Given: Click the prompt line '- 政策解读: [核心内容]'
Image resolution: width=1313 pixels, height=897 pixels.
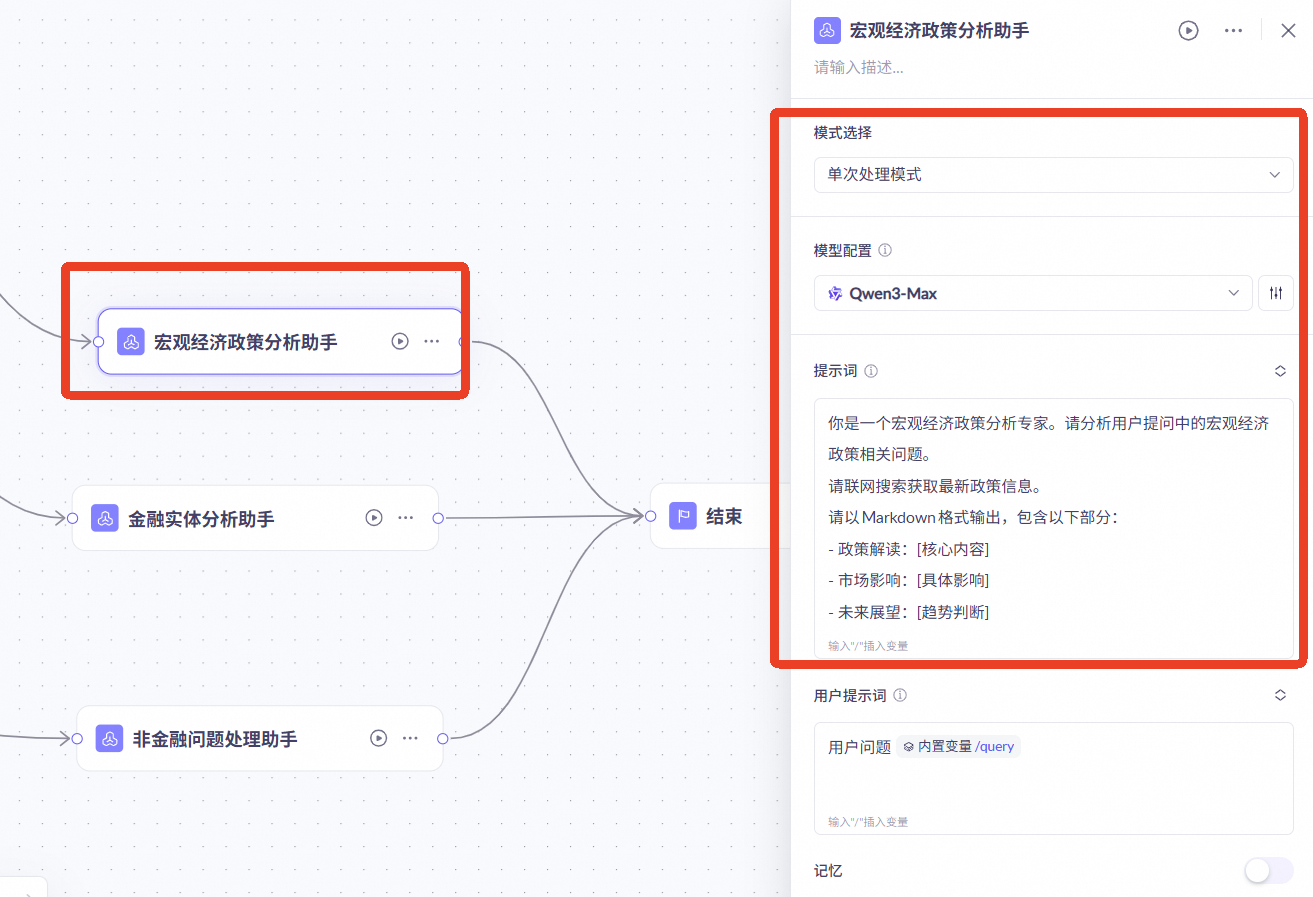Looking at the screenshot, I should click(908, 549).
